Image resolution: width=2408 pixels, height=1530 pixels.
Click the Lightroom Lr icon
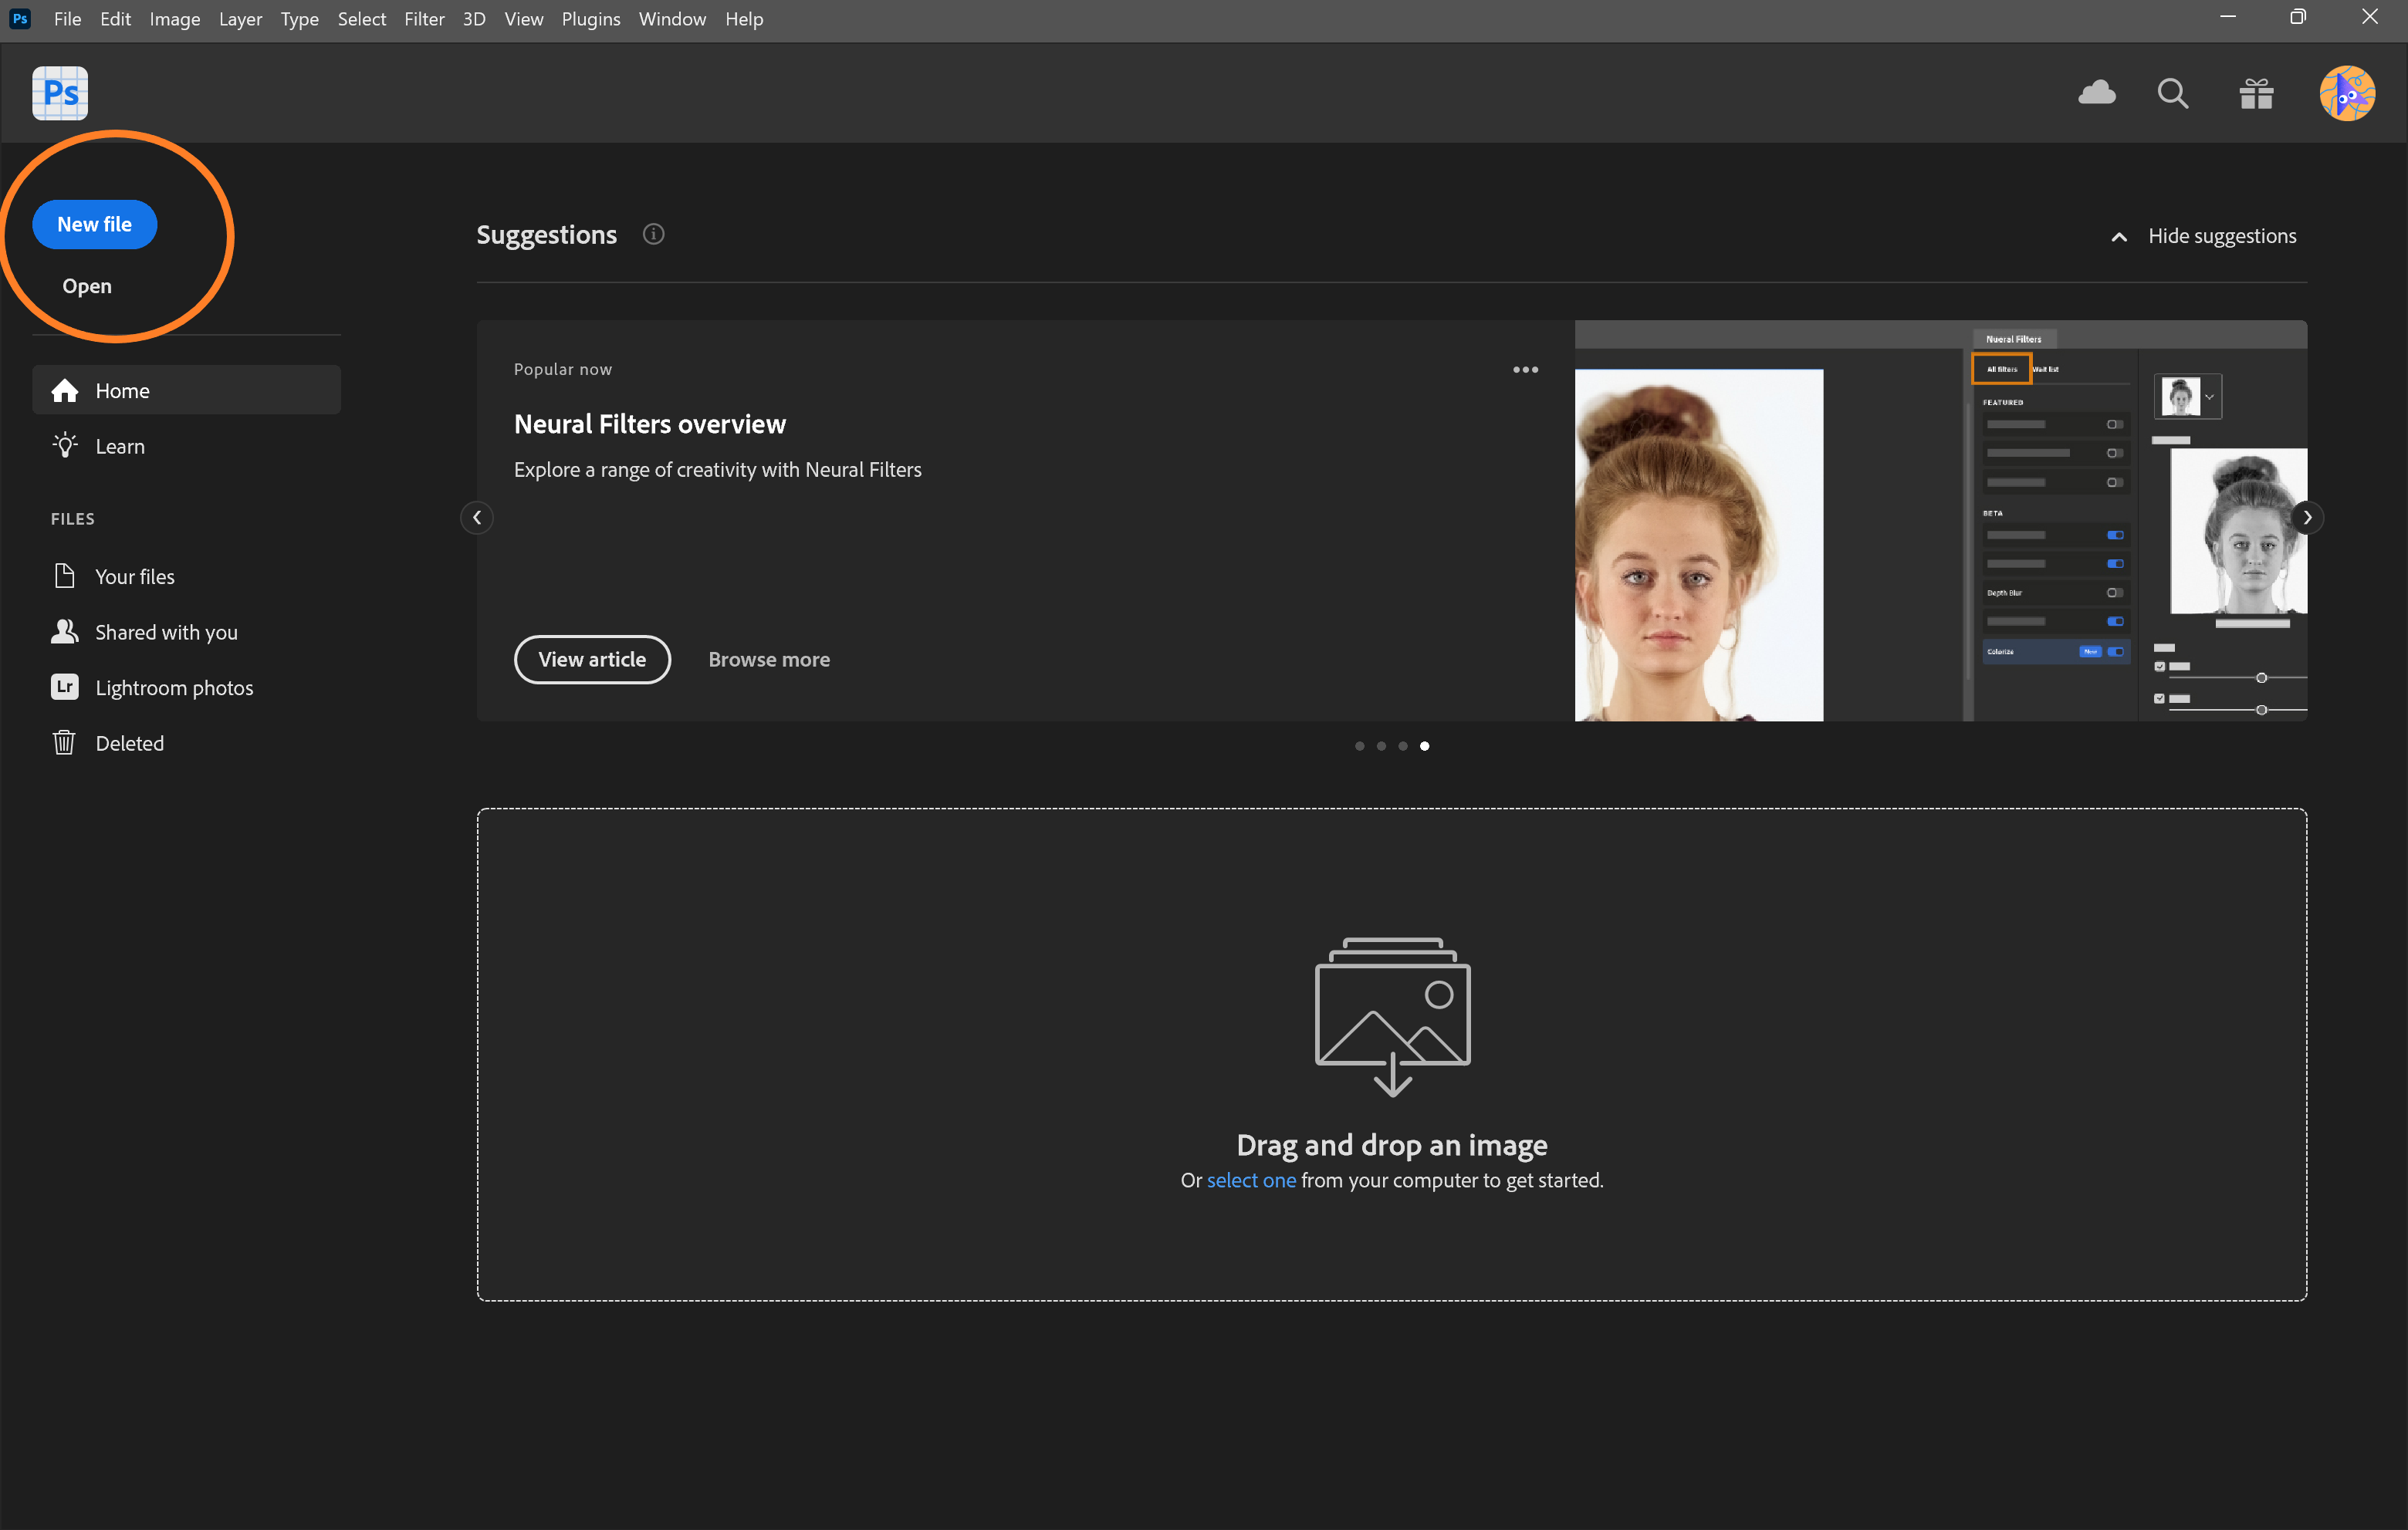pyautogui.click(x=65, y=687)
